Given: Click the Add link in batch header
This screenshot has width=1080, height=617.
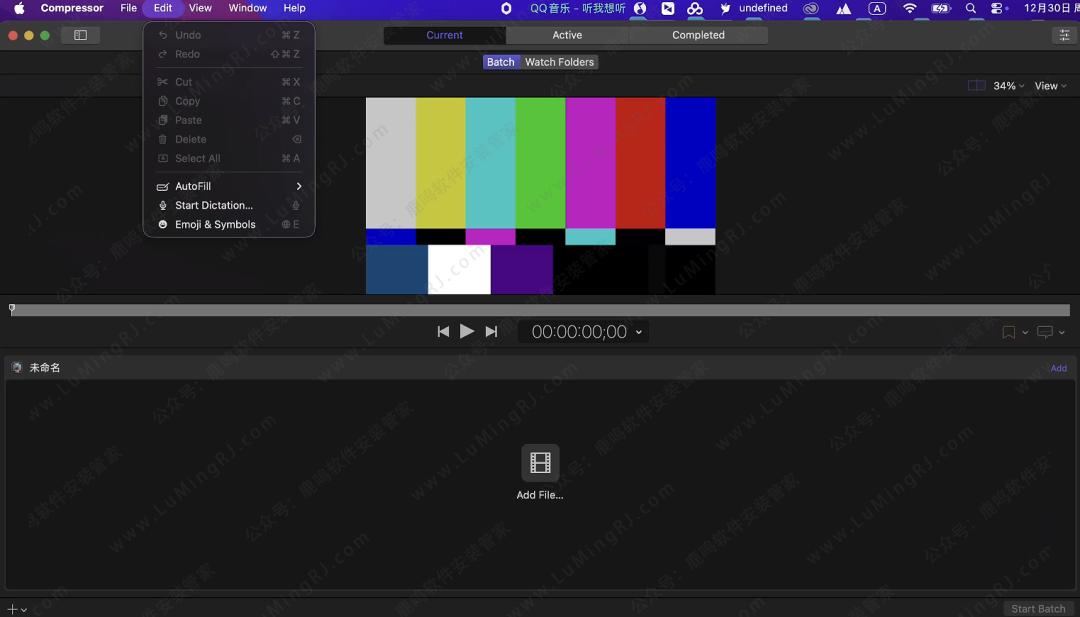Looking at the screenshot, I should tap(1058, 368).
